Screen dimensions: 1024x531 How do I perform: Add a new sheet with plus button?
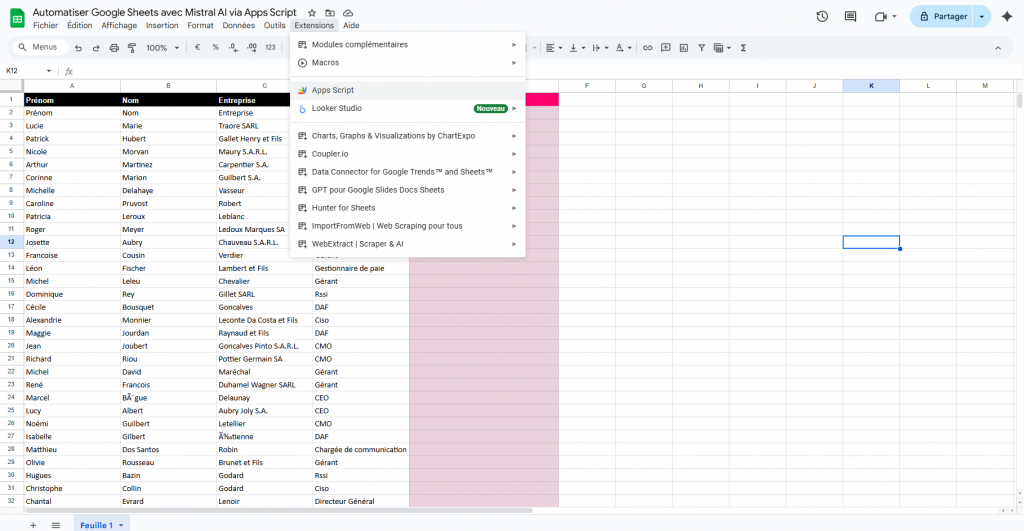pyautogui.click(x=32, y=524)
